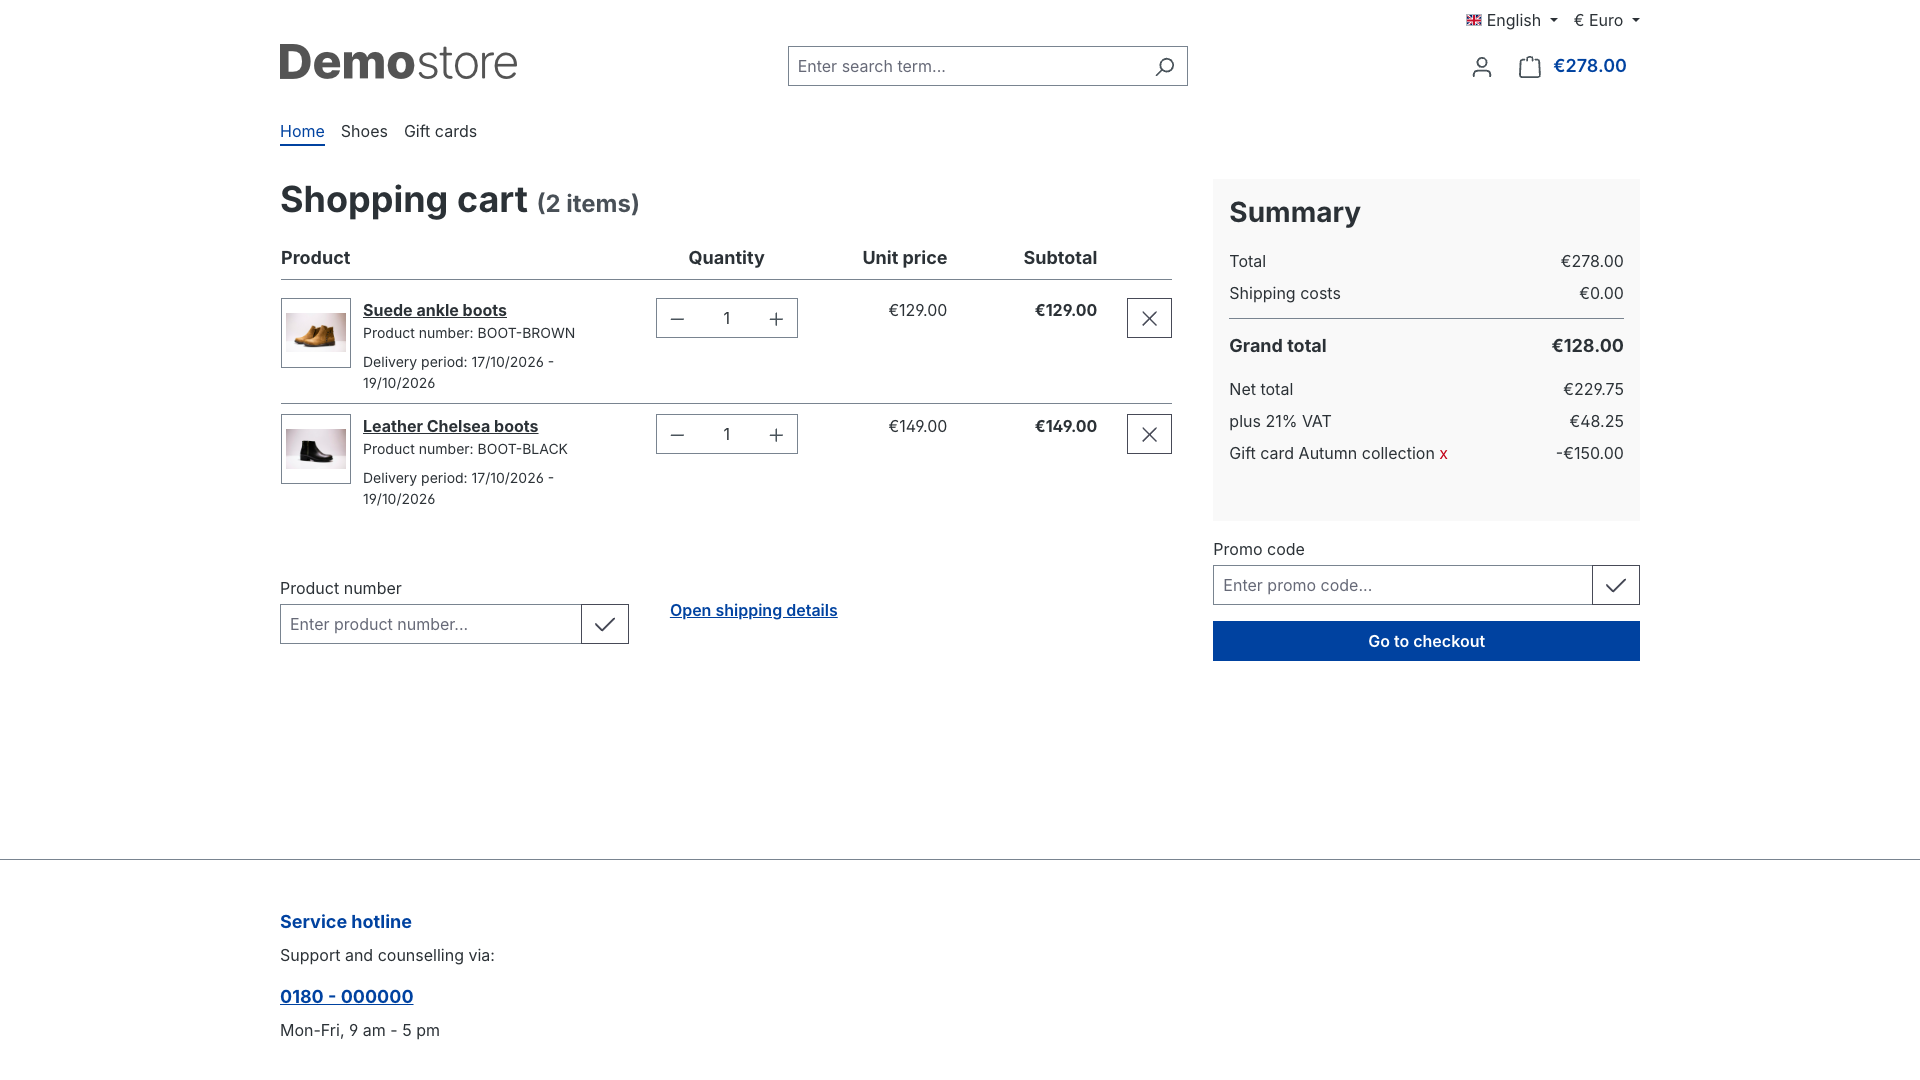Focus the search term input field
The image size is (1920, 1080).
[965, 66]
